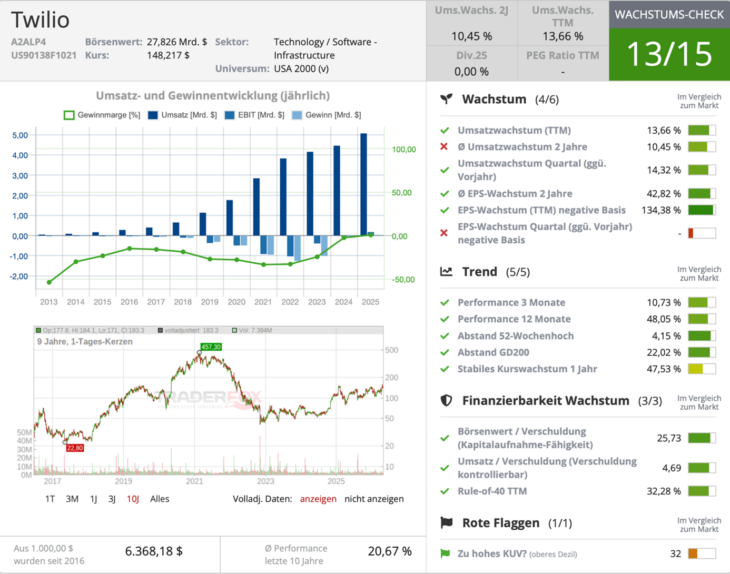The width and height of the screenshot is (730, 574).
Task: Click the red X beside Ø Umsatzwachstum 2 Jahre
Action: coord(444,147)
